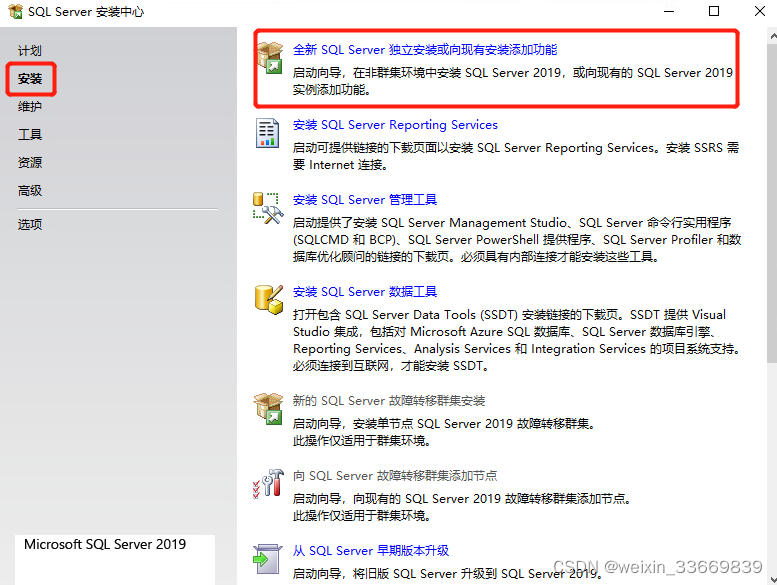The image size is (777, 585).
Task: Click 向 SQL Server 故障转移群集添加节点 link
Action: (394, 476)
